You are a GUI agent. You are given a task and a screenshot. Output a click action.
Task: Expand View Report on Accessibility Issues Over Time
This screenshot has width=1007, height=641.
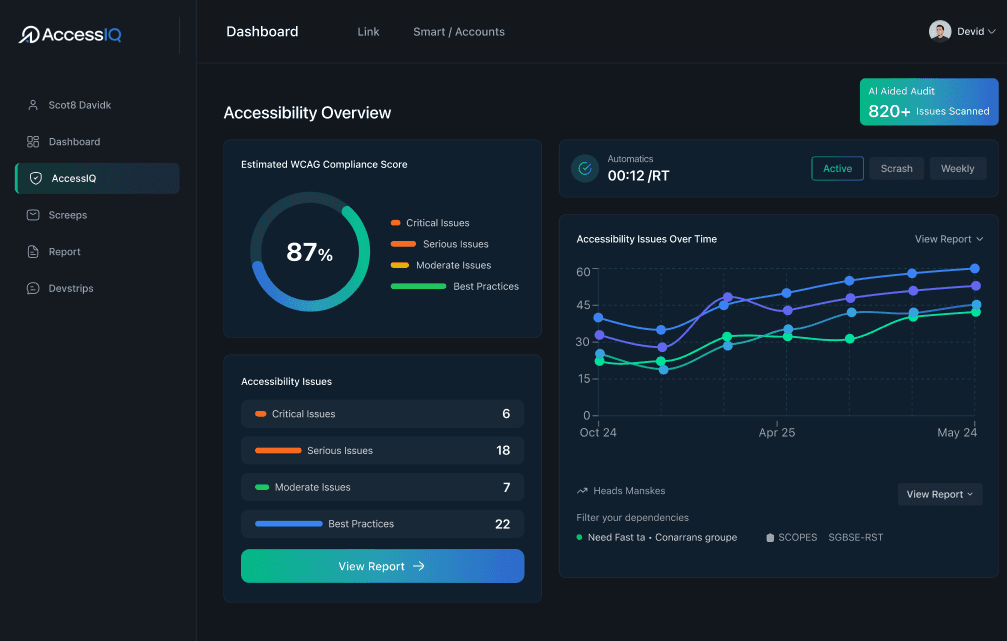pos(948,239)
